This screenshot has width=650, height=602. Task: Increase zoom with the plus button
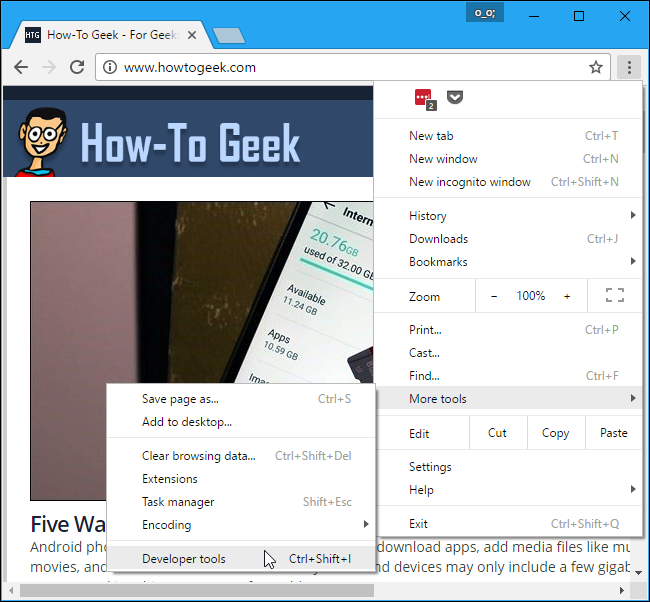(x=567, y=296)
